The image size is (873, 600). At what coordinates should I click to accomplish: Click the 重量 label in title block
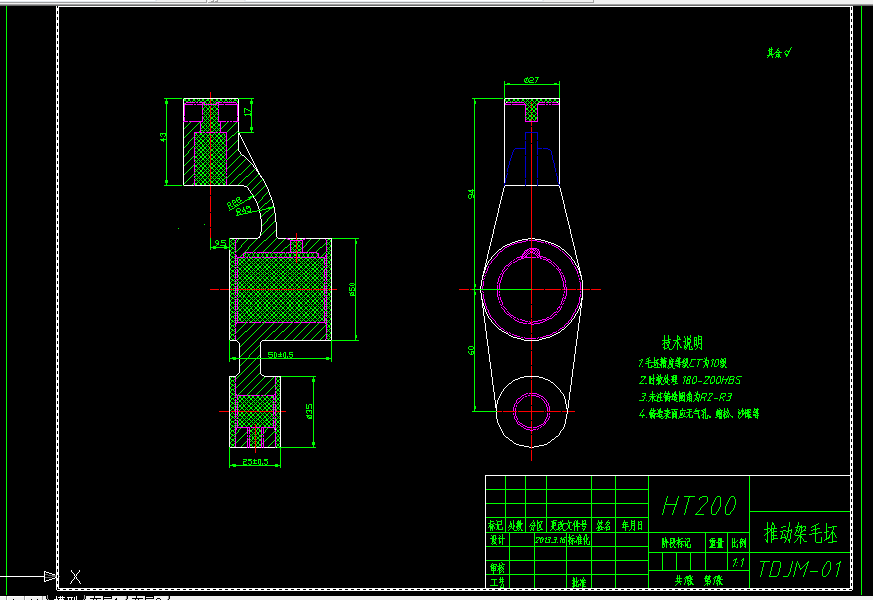[x=716, y=543]
